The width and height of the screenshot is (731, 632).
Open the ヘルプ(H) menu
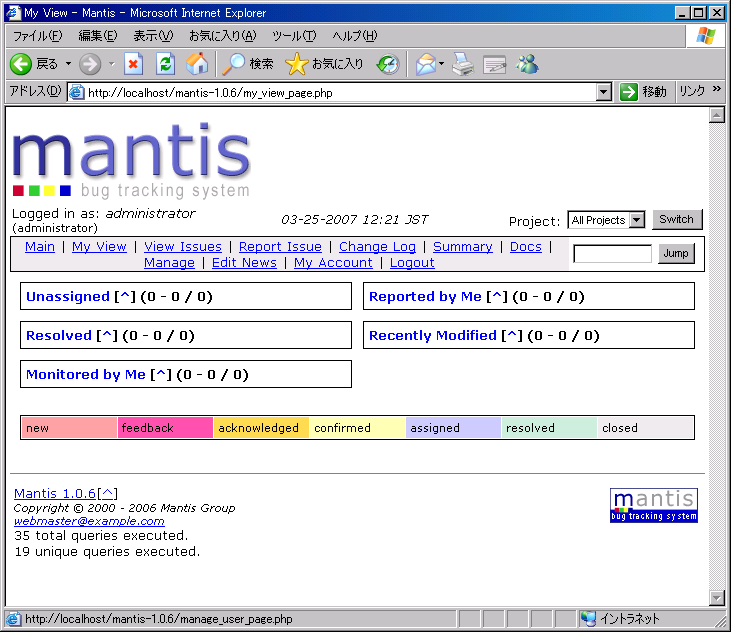[355, 36]
